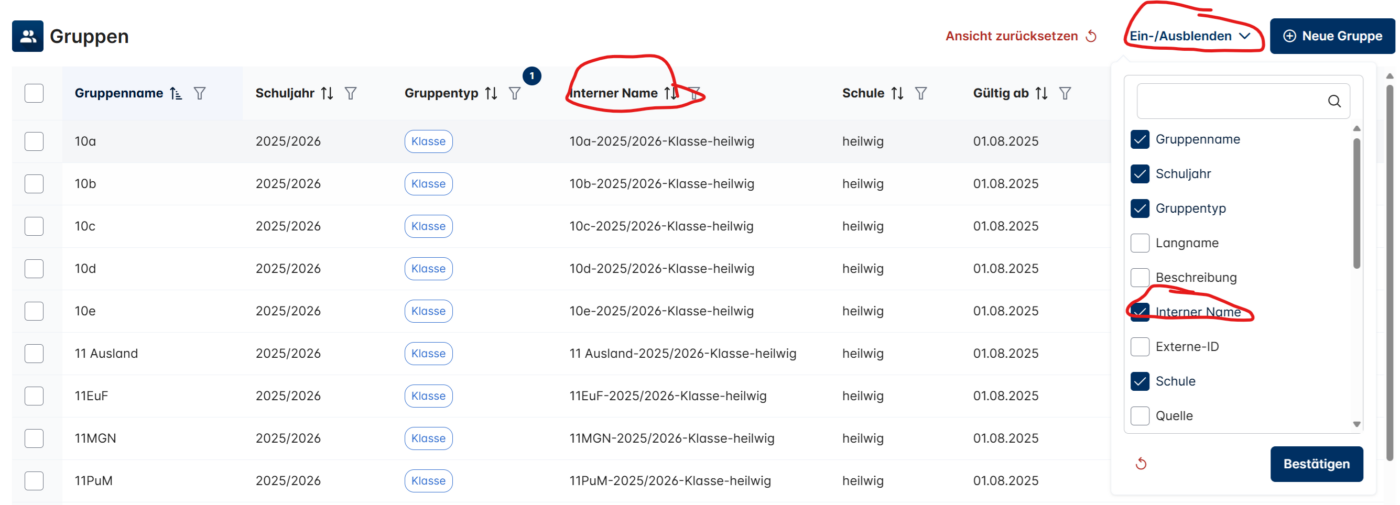The height and width of the screenshot is (505, 1400).
Task: Sort the Gruppentyp column via its arrows
Action: point(491,93)
